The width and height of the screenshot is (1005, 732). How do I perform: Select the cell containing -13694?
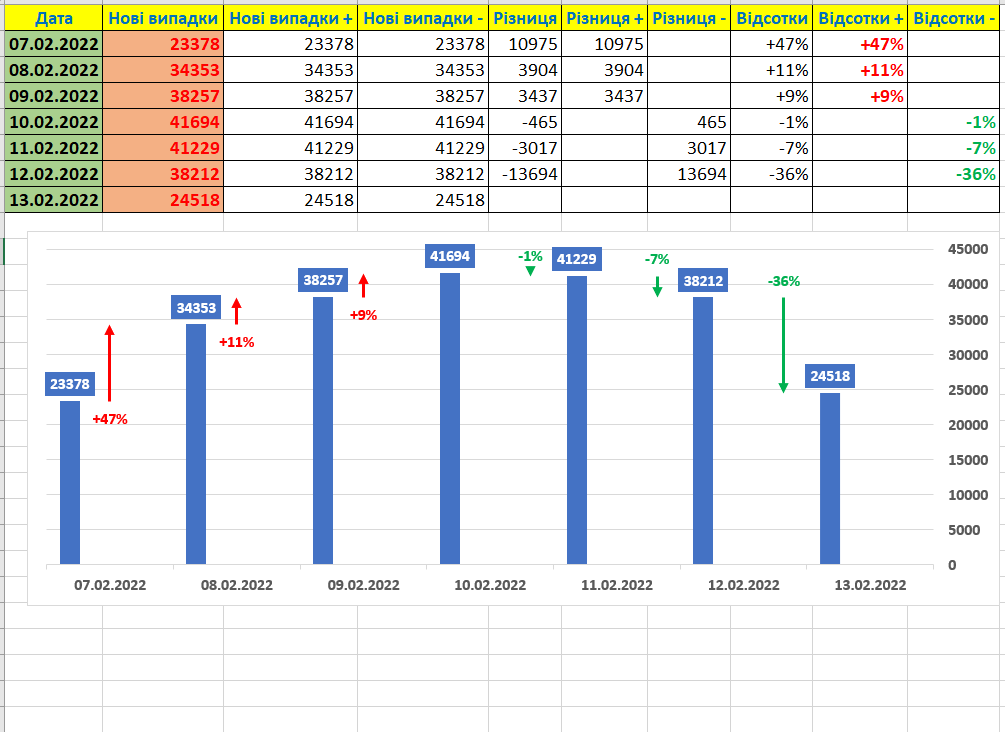(x=524, y=174)
